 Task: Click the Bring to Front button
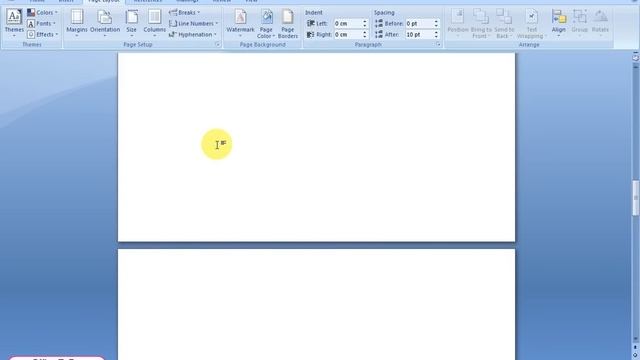(x=481, y=24)
